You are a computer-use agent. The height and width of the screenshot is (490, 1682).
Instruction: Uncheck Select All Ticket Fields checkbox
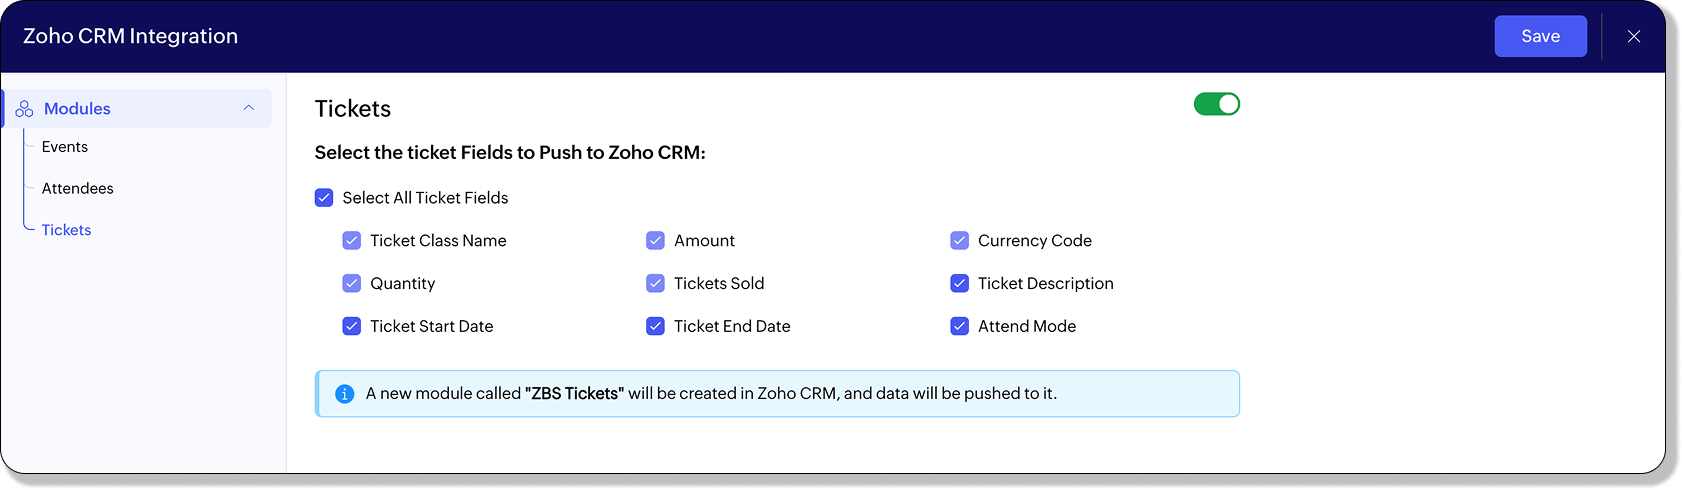pos(324,198)
